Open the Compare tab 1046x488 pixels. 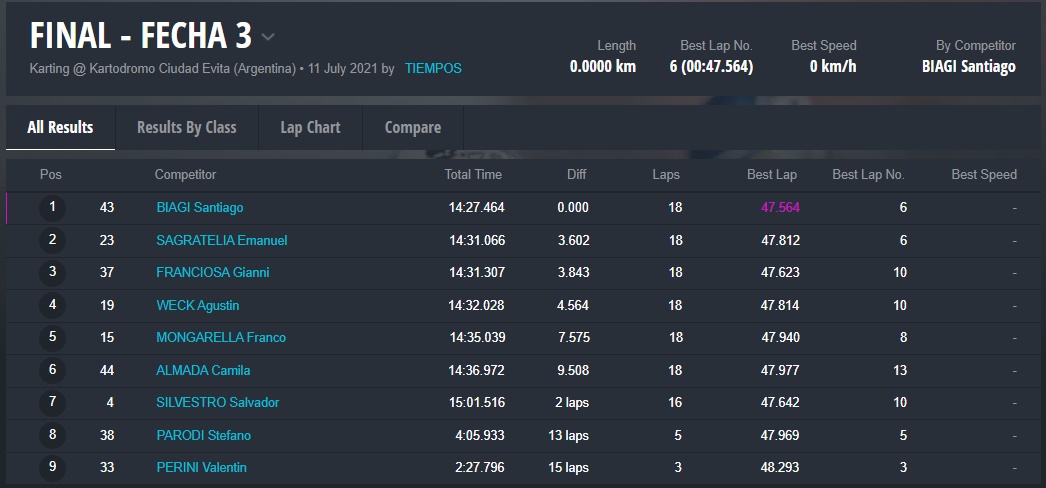coord(412,127)
